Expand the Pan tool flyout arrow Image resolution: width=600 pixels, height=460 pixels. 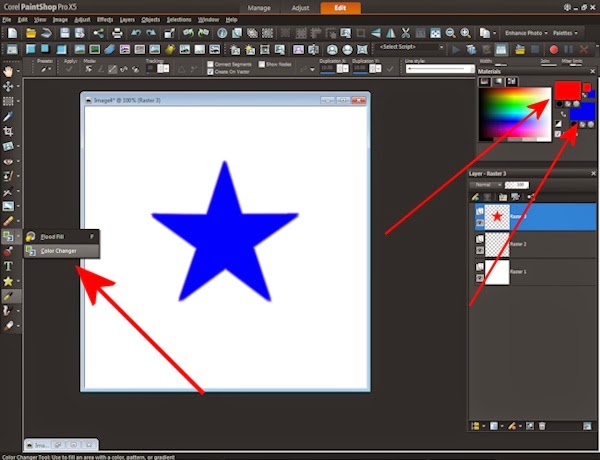(18, 71)
